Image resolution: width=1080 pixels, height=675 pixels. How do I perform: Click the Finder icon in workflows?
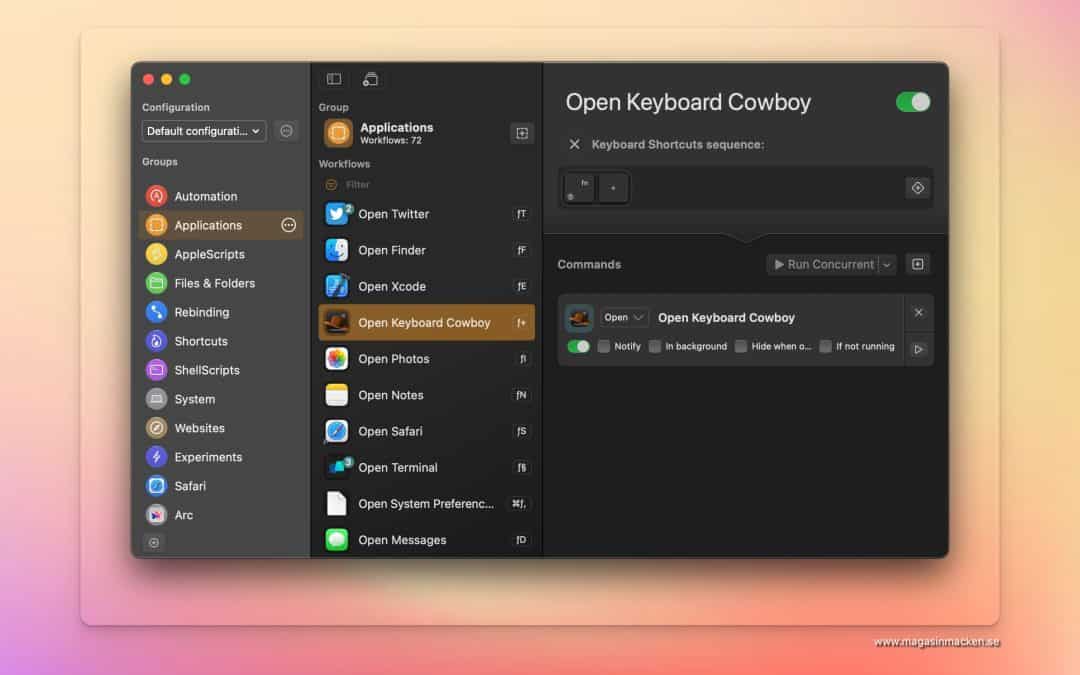pos(337,250)
